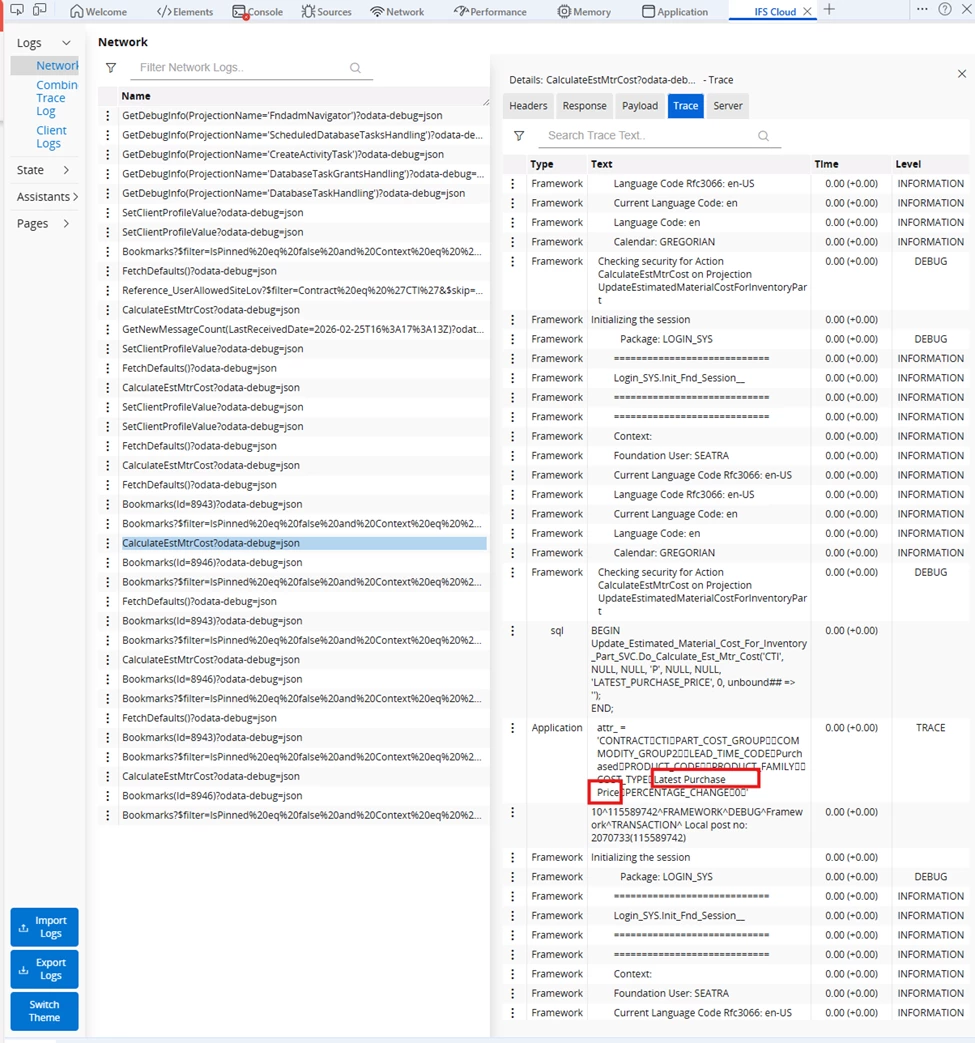Open trace row menu for Language Code Rfc3066 first row

coord(512,184)
